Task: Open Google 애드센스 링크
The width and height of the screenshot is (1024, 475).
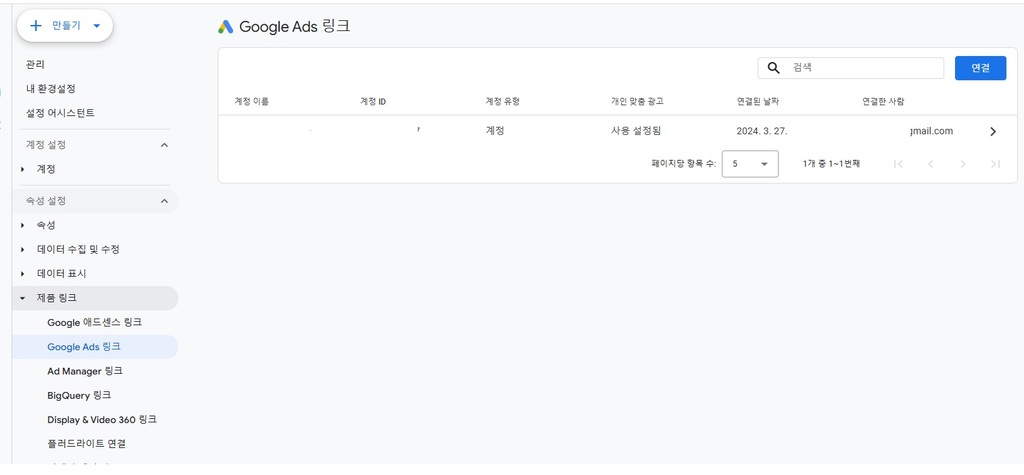Action: click(x=94, y=323)
